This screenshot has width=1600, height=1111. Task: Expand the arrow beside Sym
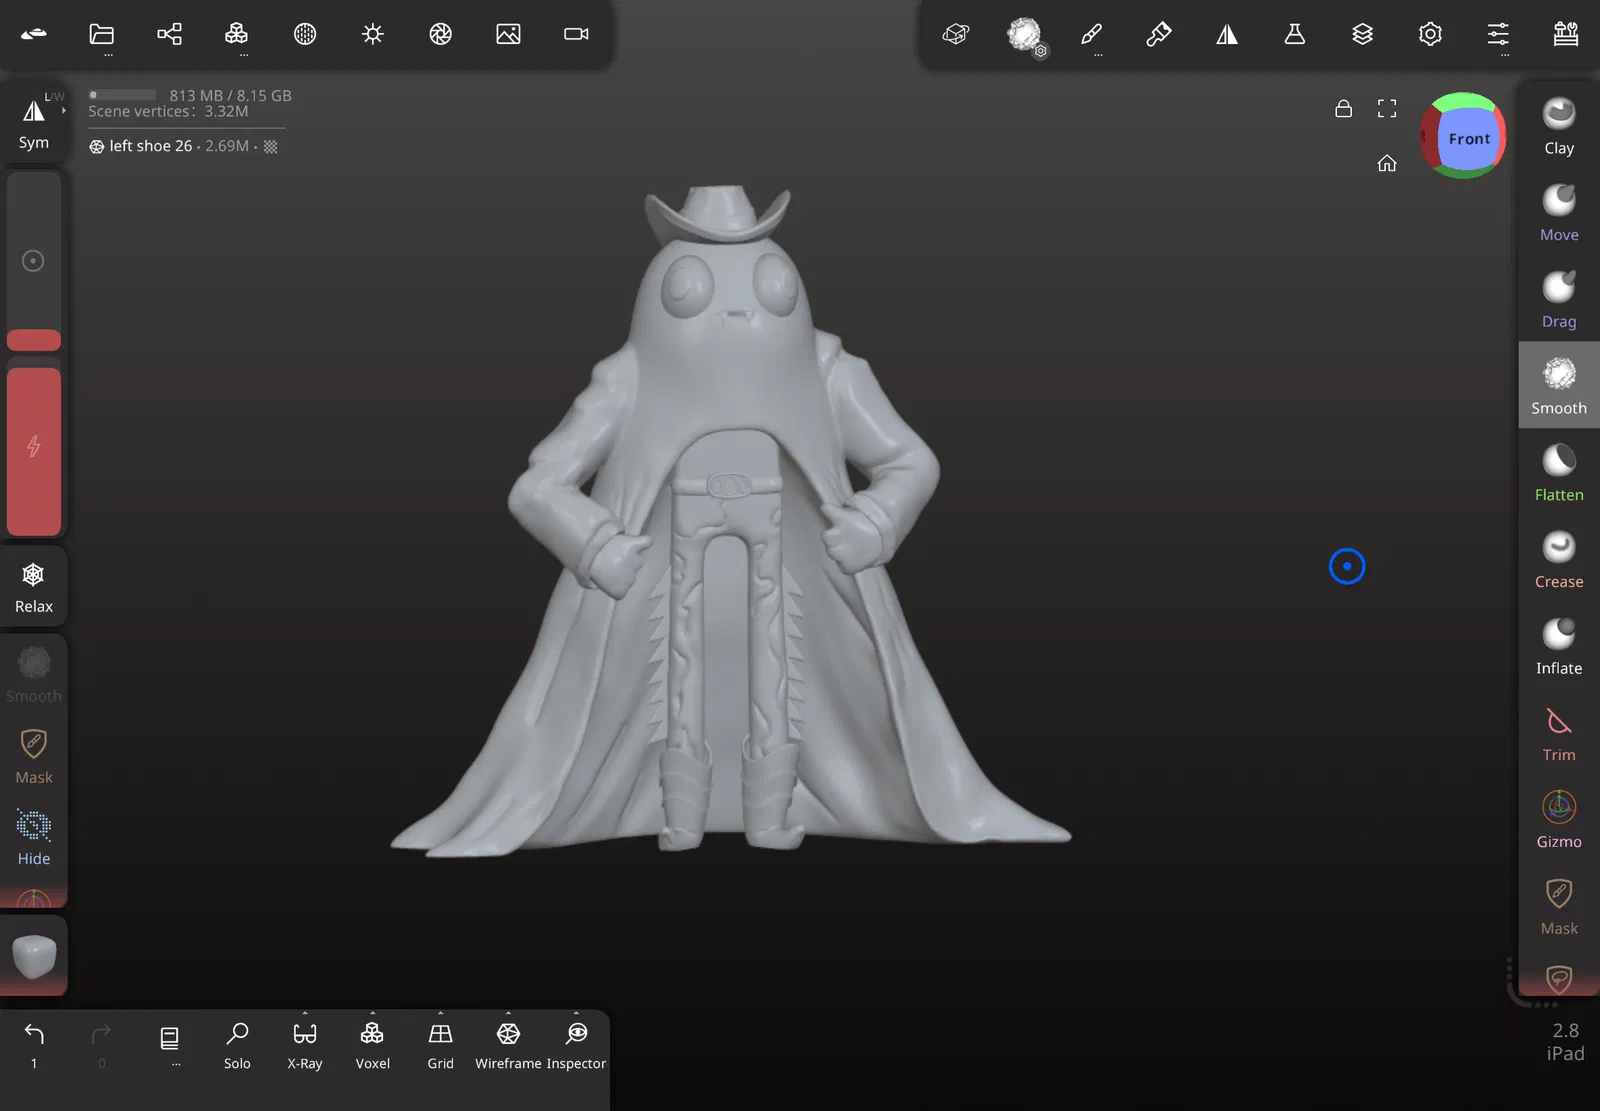[64, 110]
